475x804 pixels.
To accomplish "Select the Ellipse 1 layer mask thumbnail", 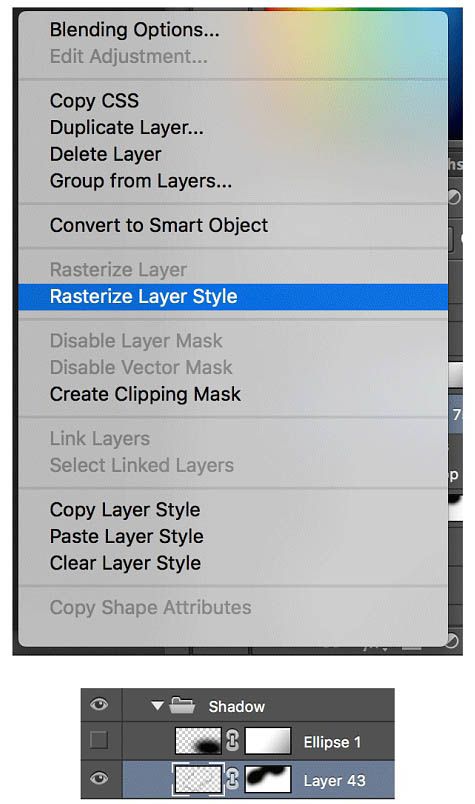I will (268, 741).
